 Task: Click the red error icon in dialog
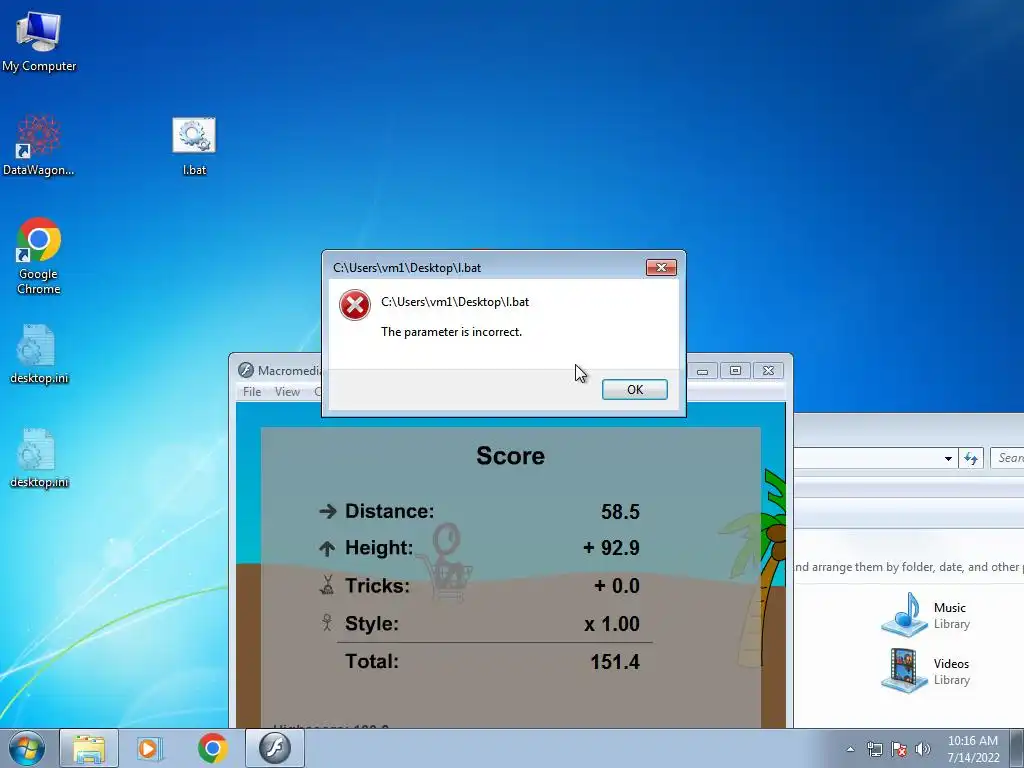point(355,305)
